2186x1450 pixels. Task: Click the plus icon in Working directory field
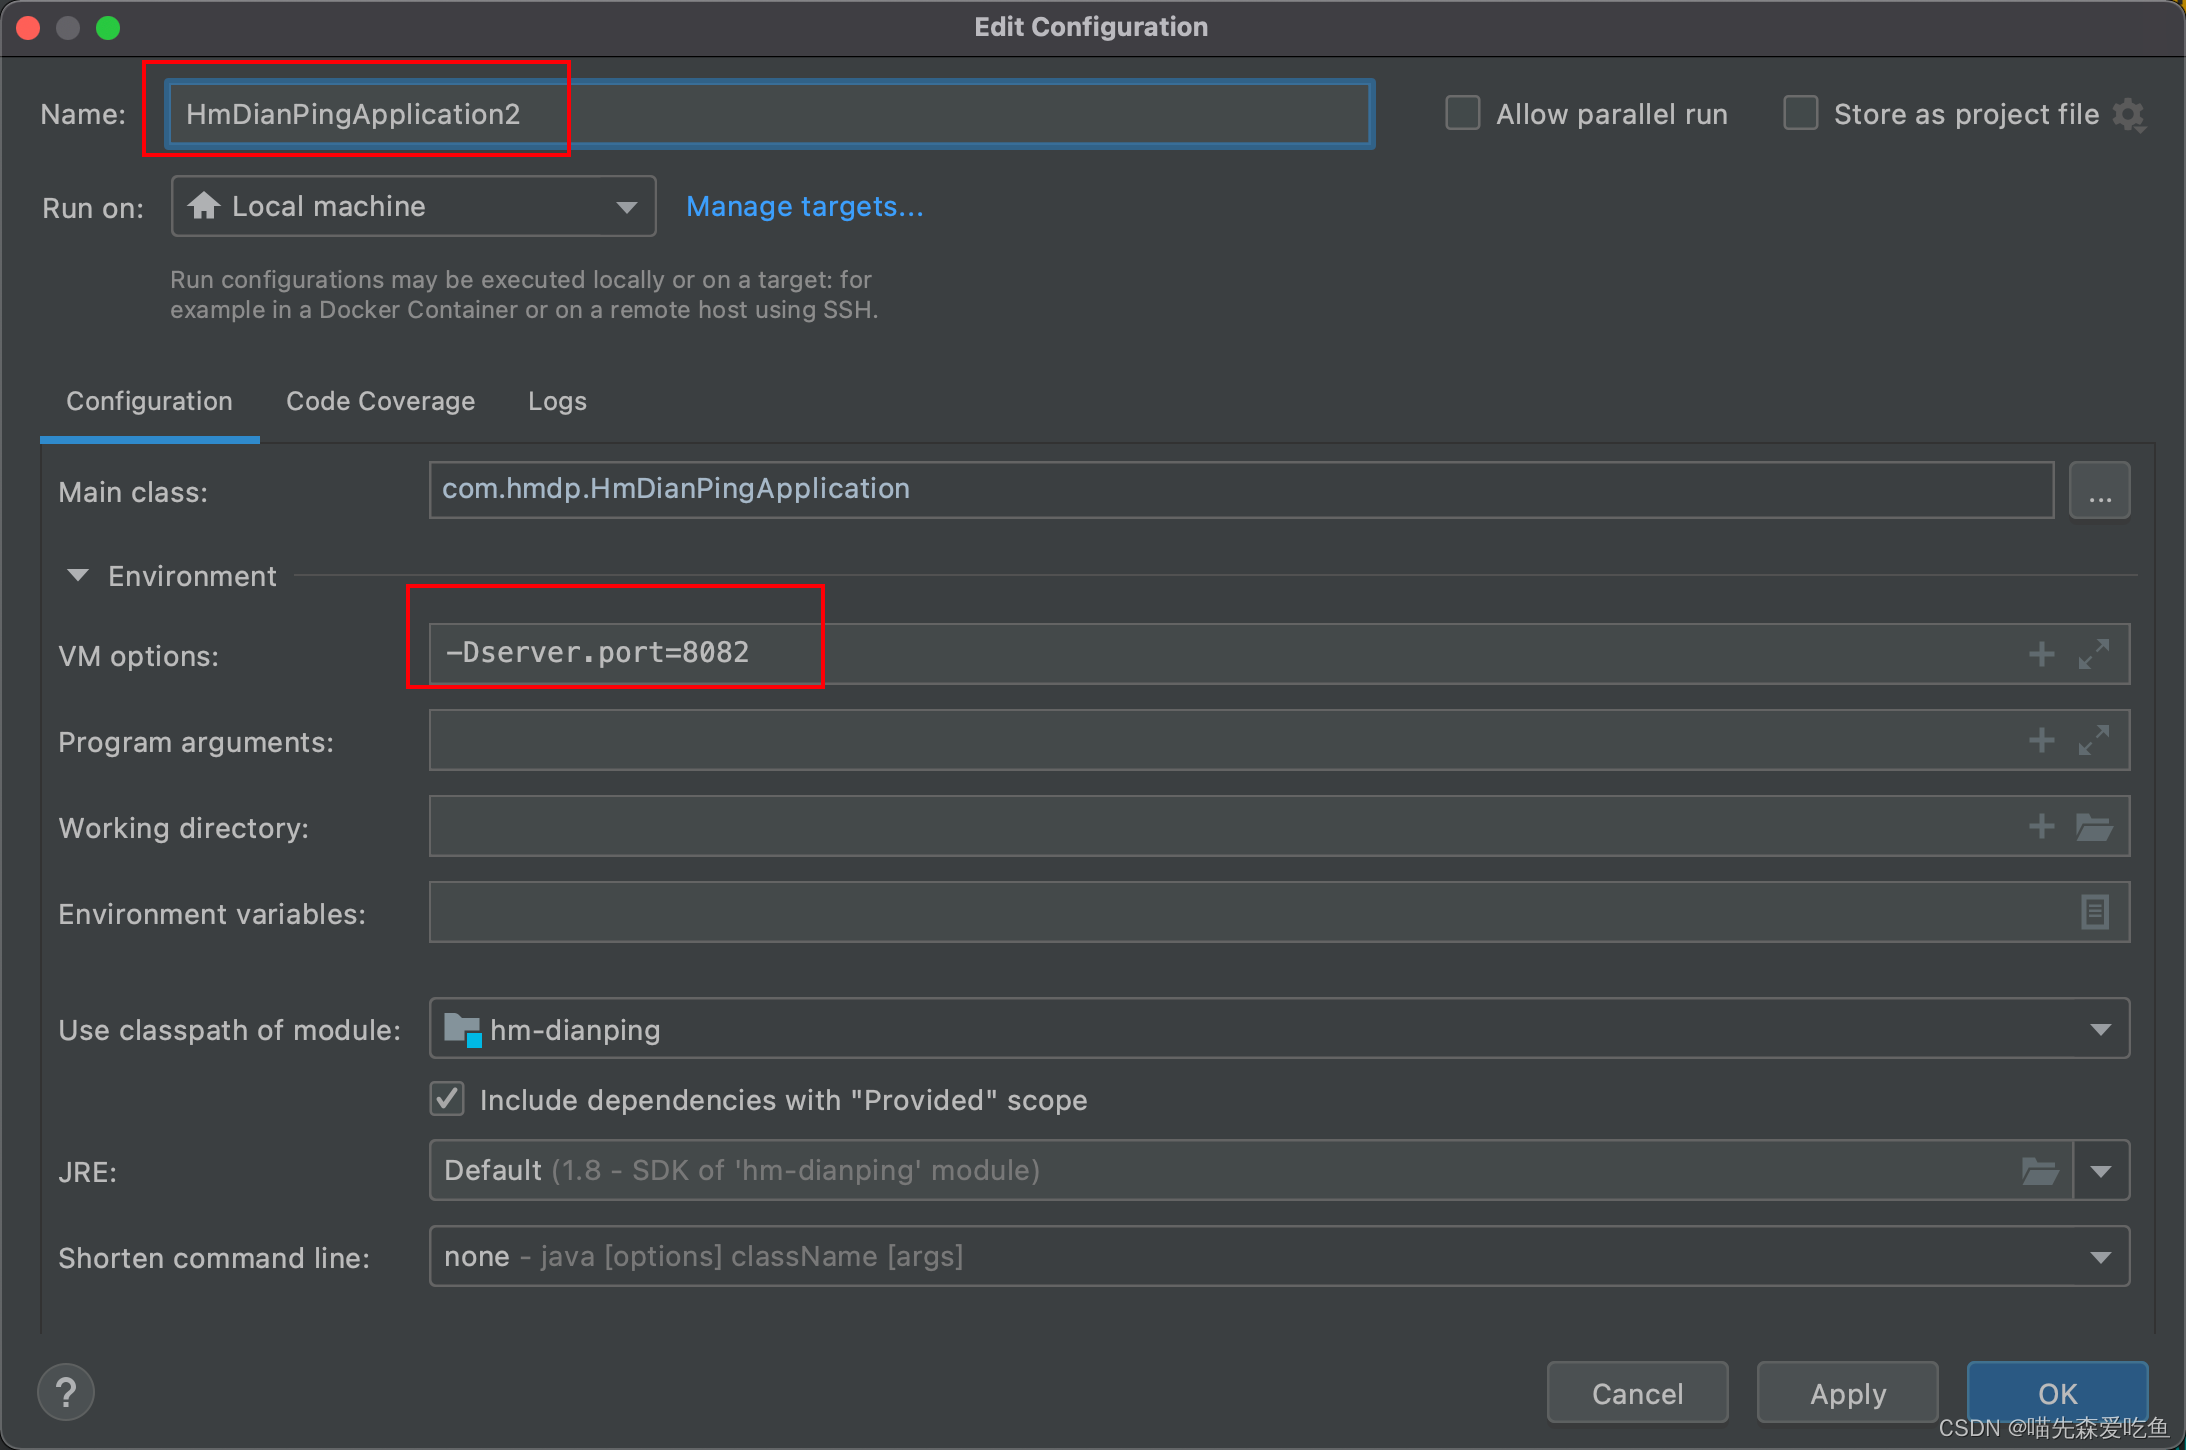coord(2041,826)
